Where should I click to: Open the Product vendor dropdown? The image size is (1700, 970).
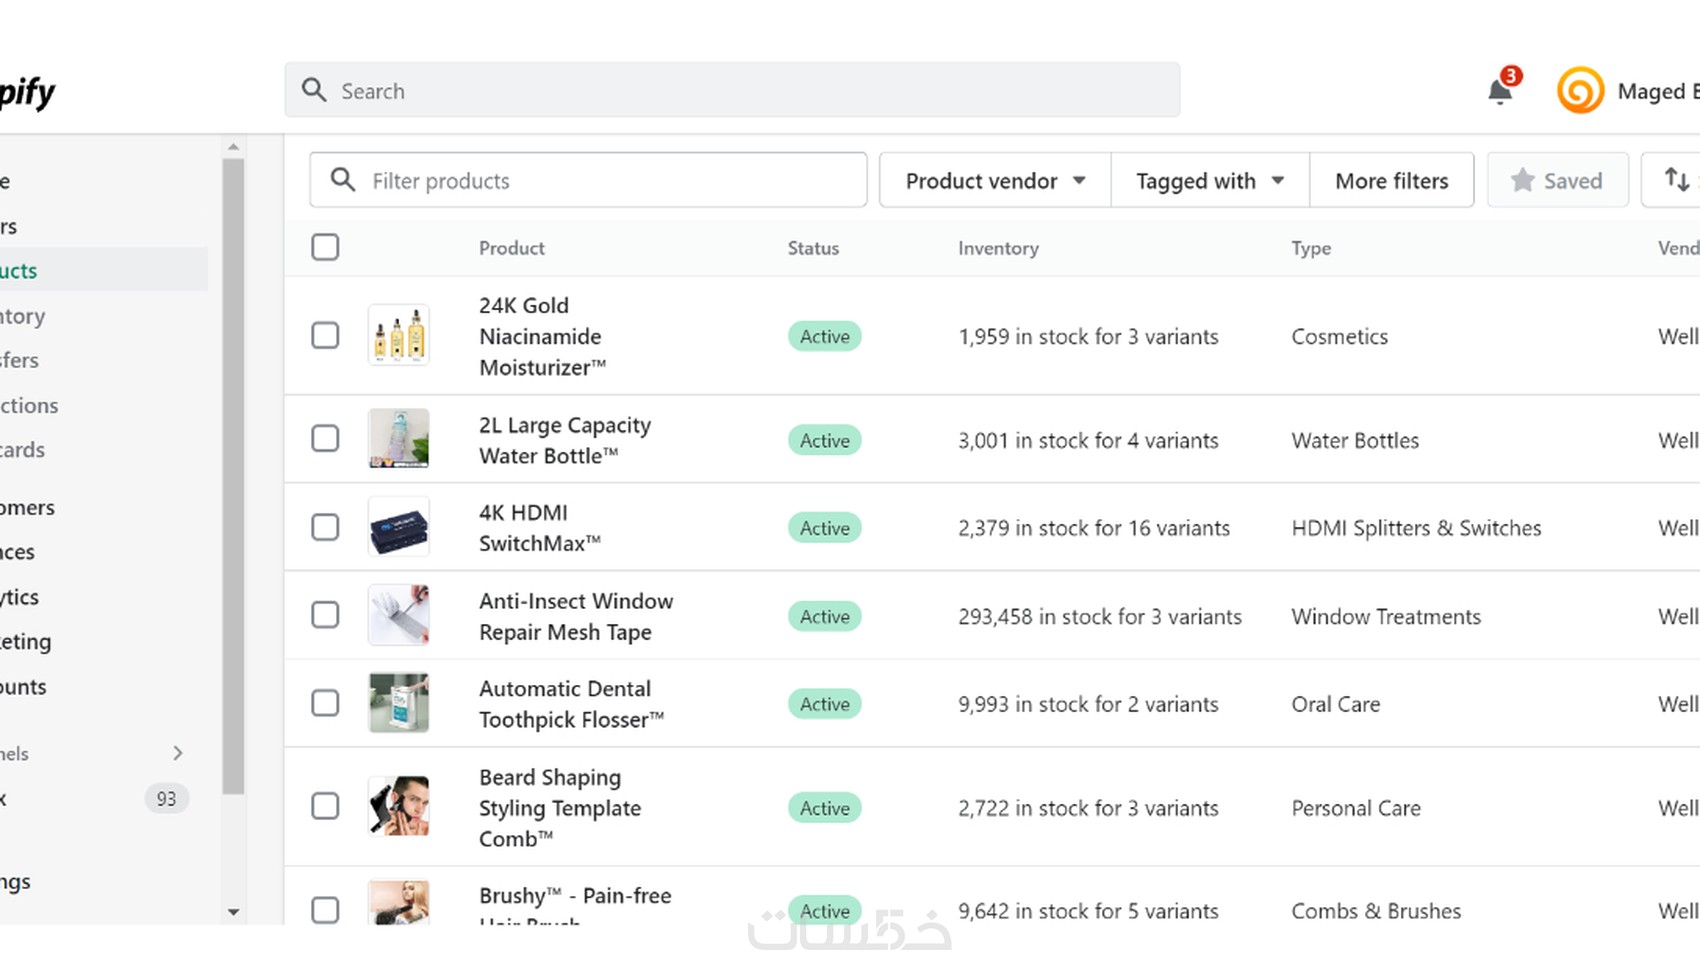995,180
